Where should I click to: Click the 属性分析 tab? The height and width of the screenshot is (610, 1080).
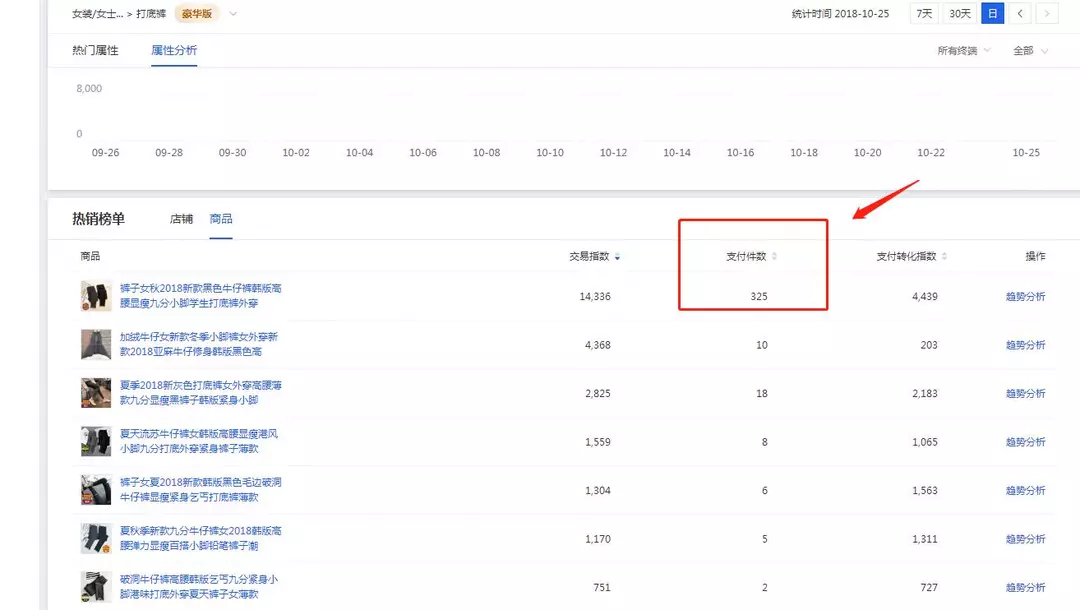tap(174, 50)
